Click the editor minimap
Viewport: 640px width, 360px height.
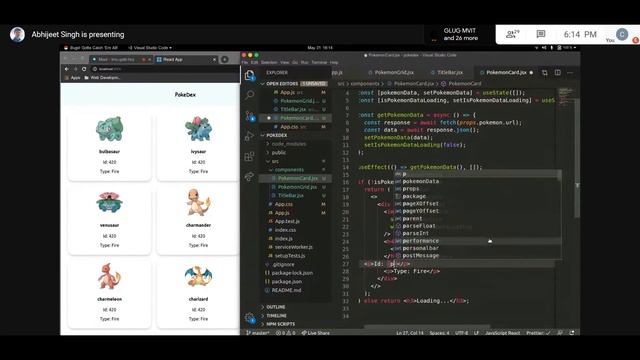click(x=565, y=98)
